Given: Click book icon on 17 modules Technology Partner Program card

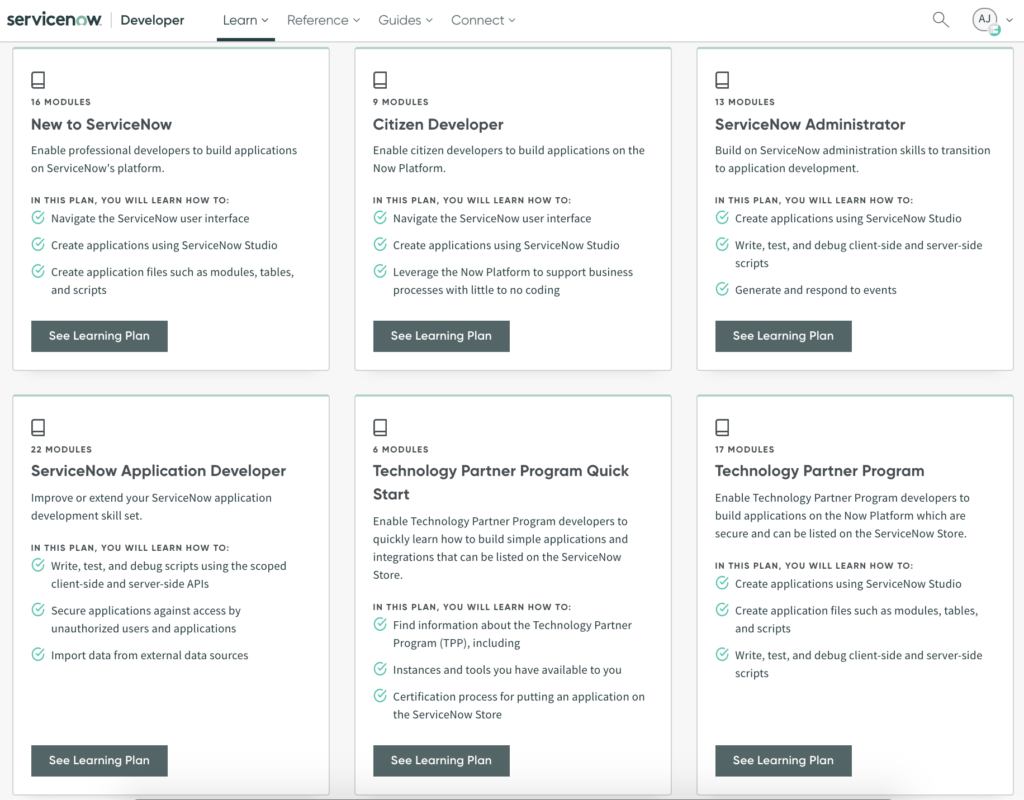Looking at the screenshot, I should (x=722, y=427).
